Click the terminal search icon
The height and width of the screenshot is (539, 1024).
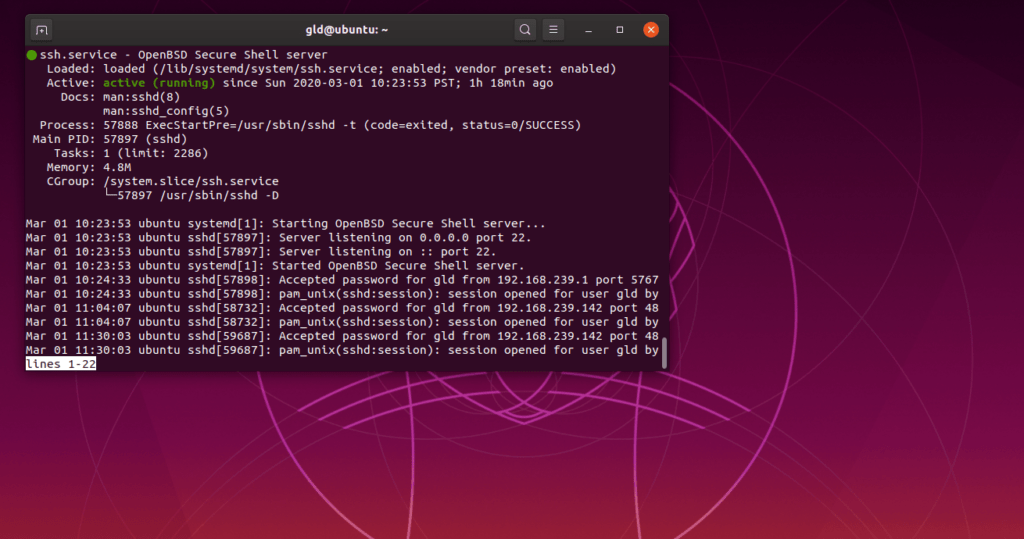coord(524,30)
